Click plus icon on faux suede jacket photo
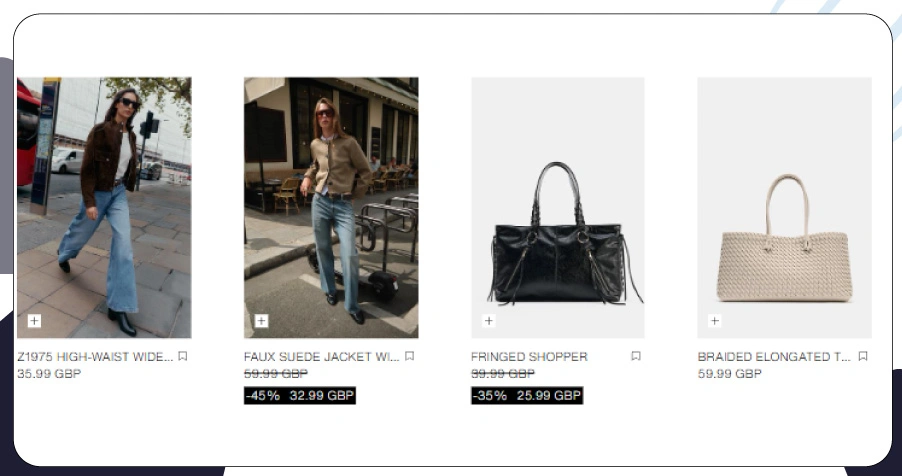The height and width of the screenshot is (476, 902). 262,321
